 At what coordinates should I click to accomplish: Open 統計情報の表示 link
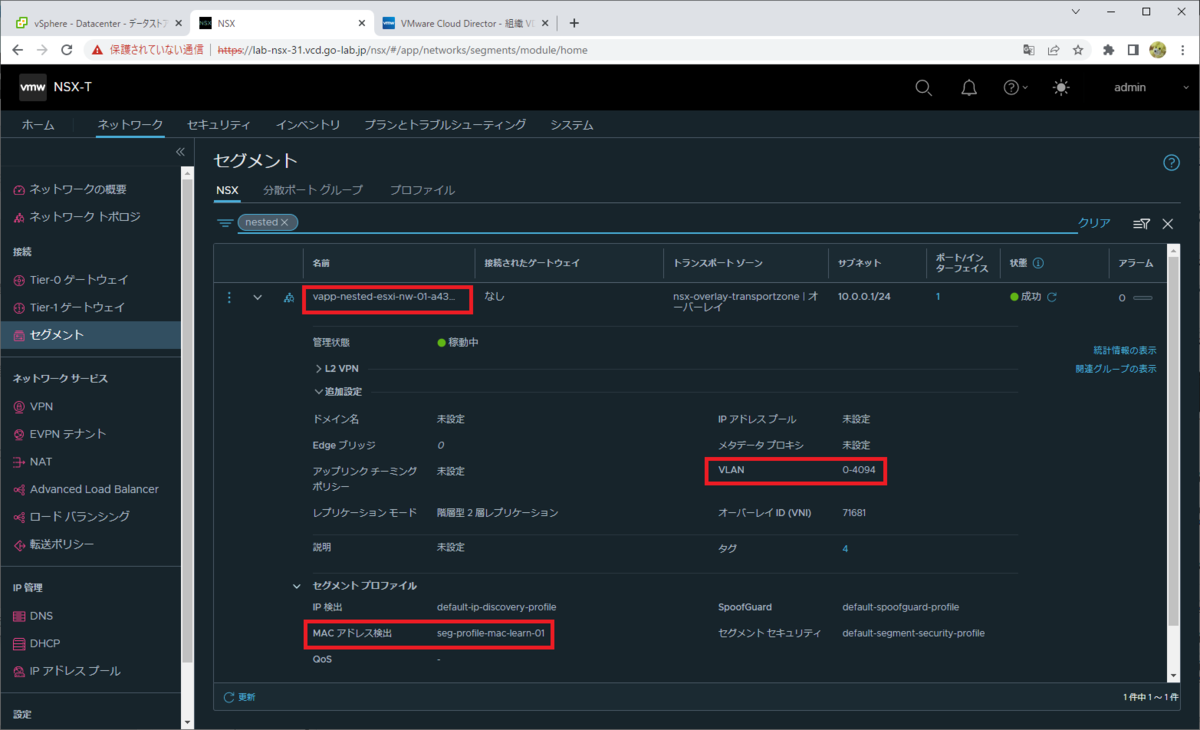point(1125,350)
